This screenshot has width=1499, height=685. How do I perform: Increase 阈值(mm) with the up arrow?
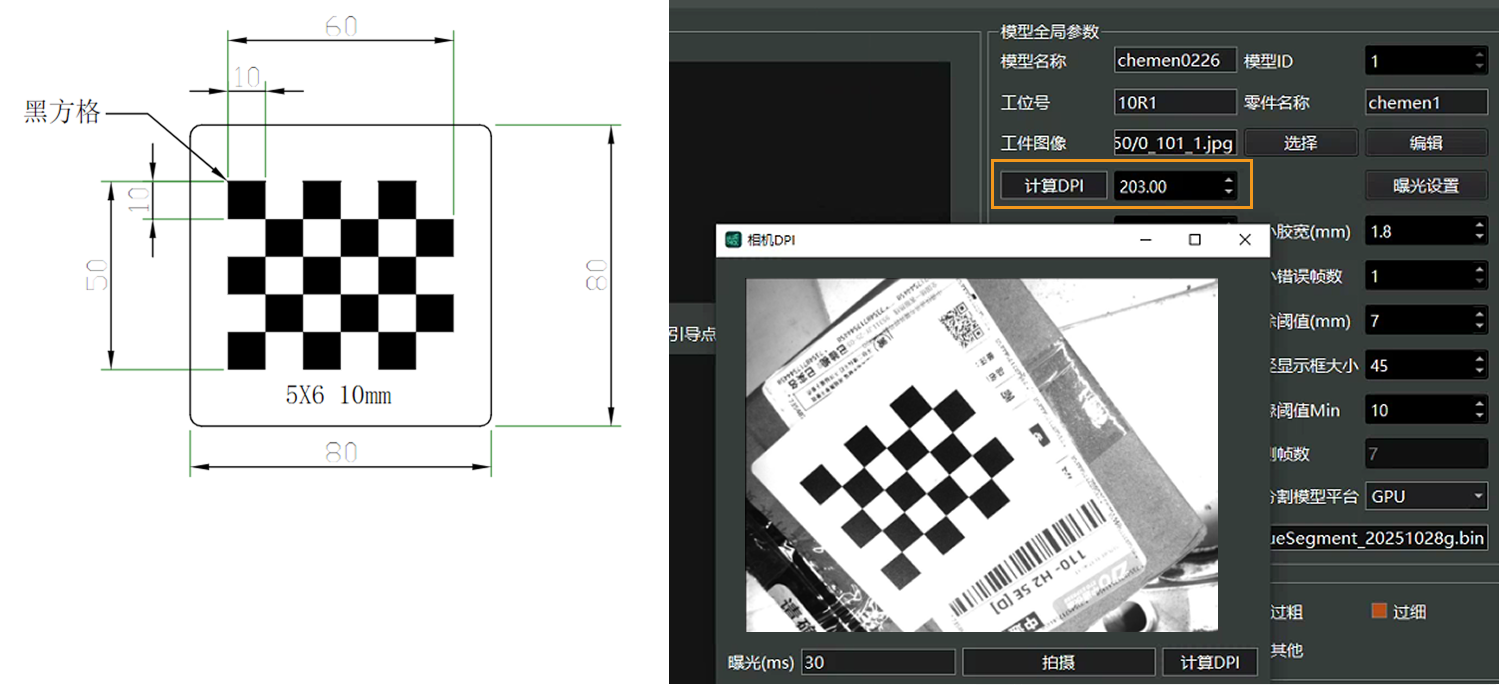coord(1479,315)
